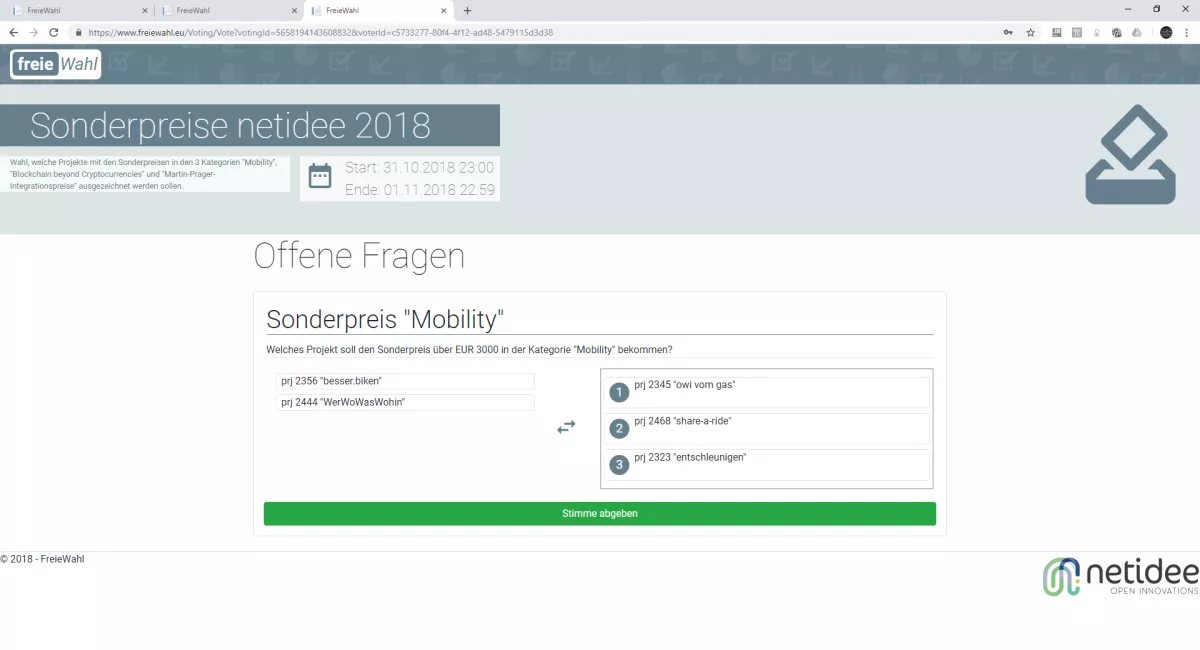This screenshot has height=650, width=1200.
Task: Click the calendar icon beside the start date
Action: point(320,177)
